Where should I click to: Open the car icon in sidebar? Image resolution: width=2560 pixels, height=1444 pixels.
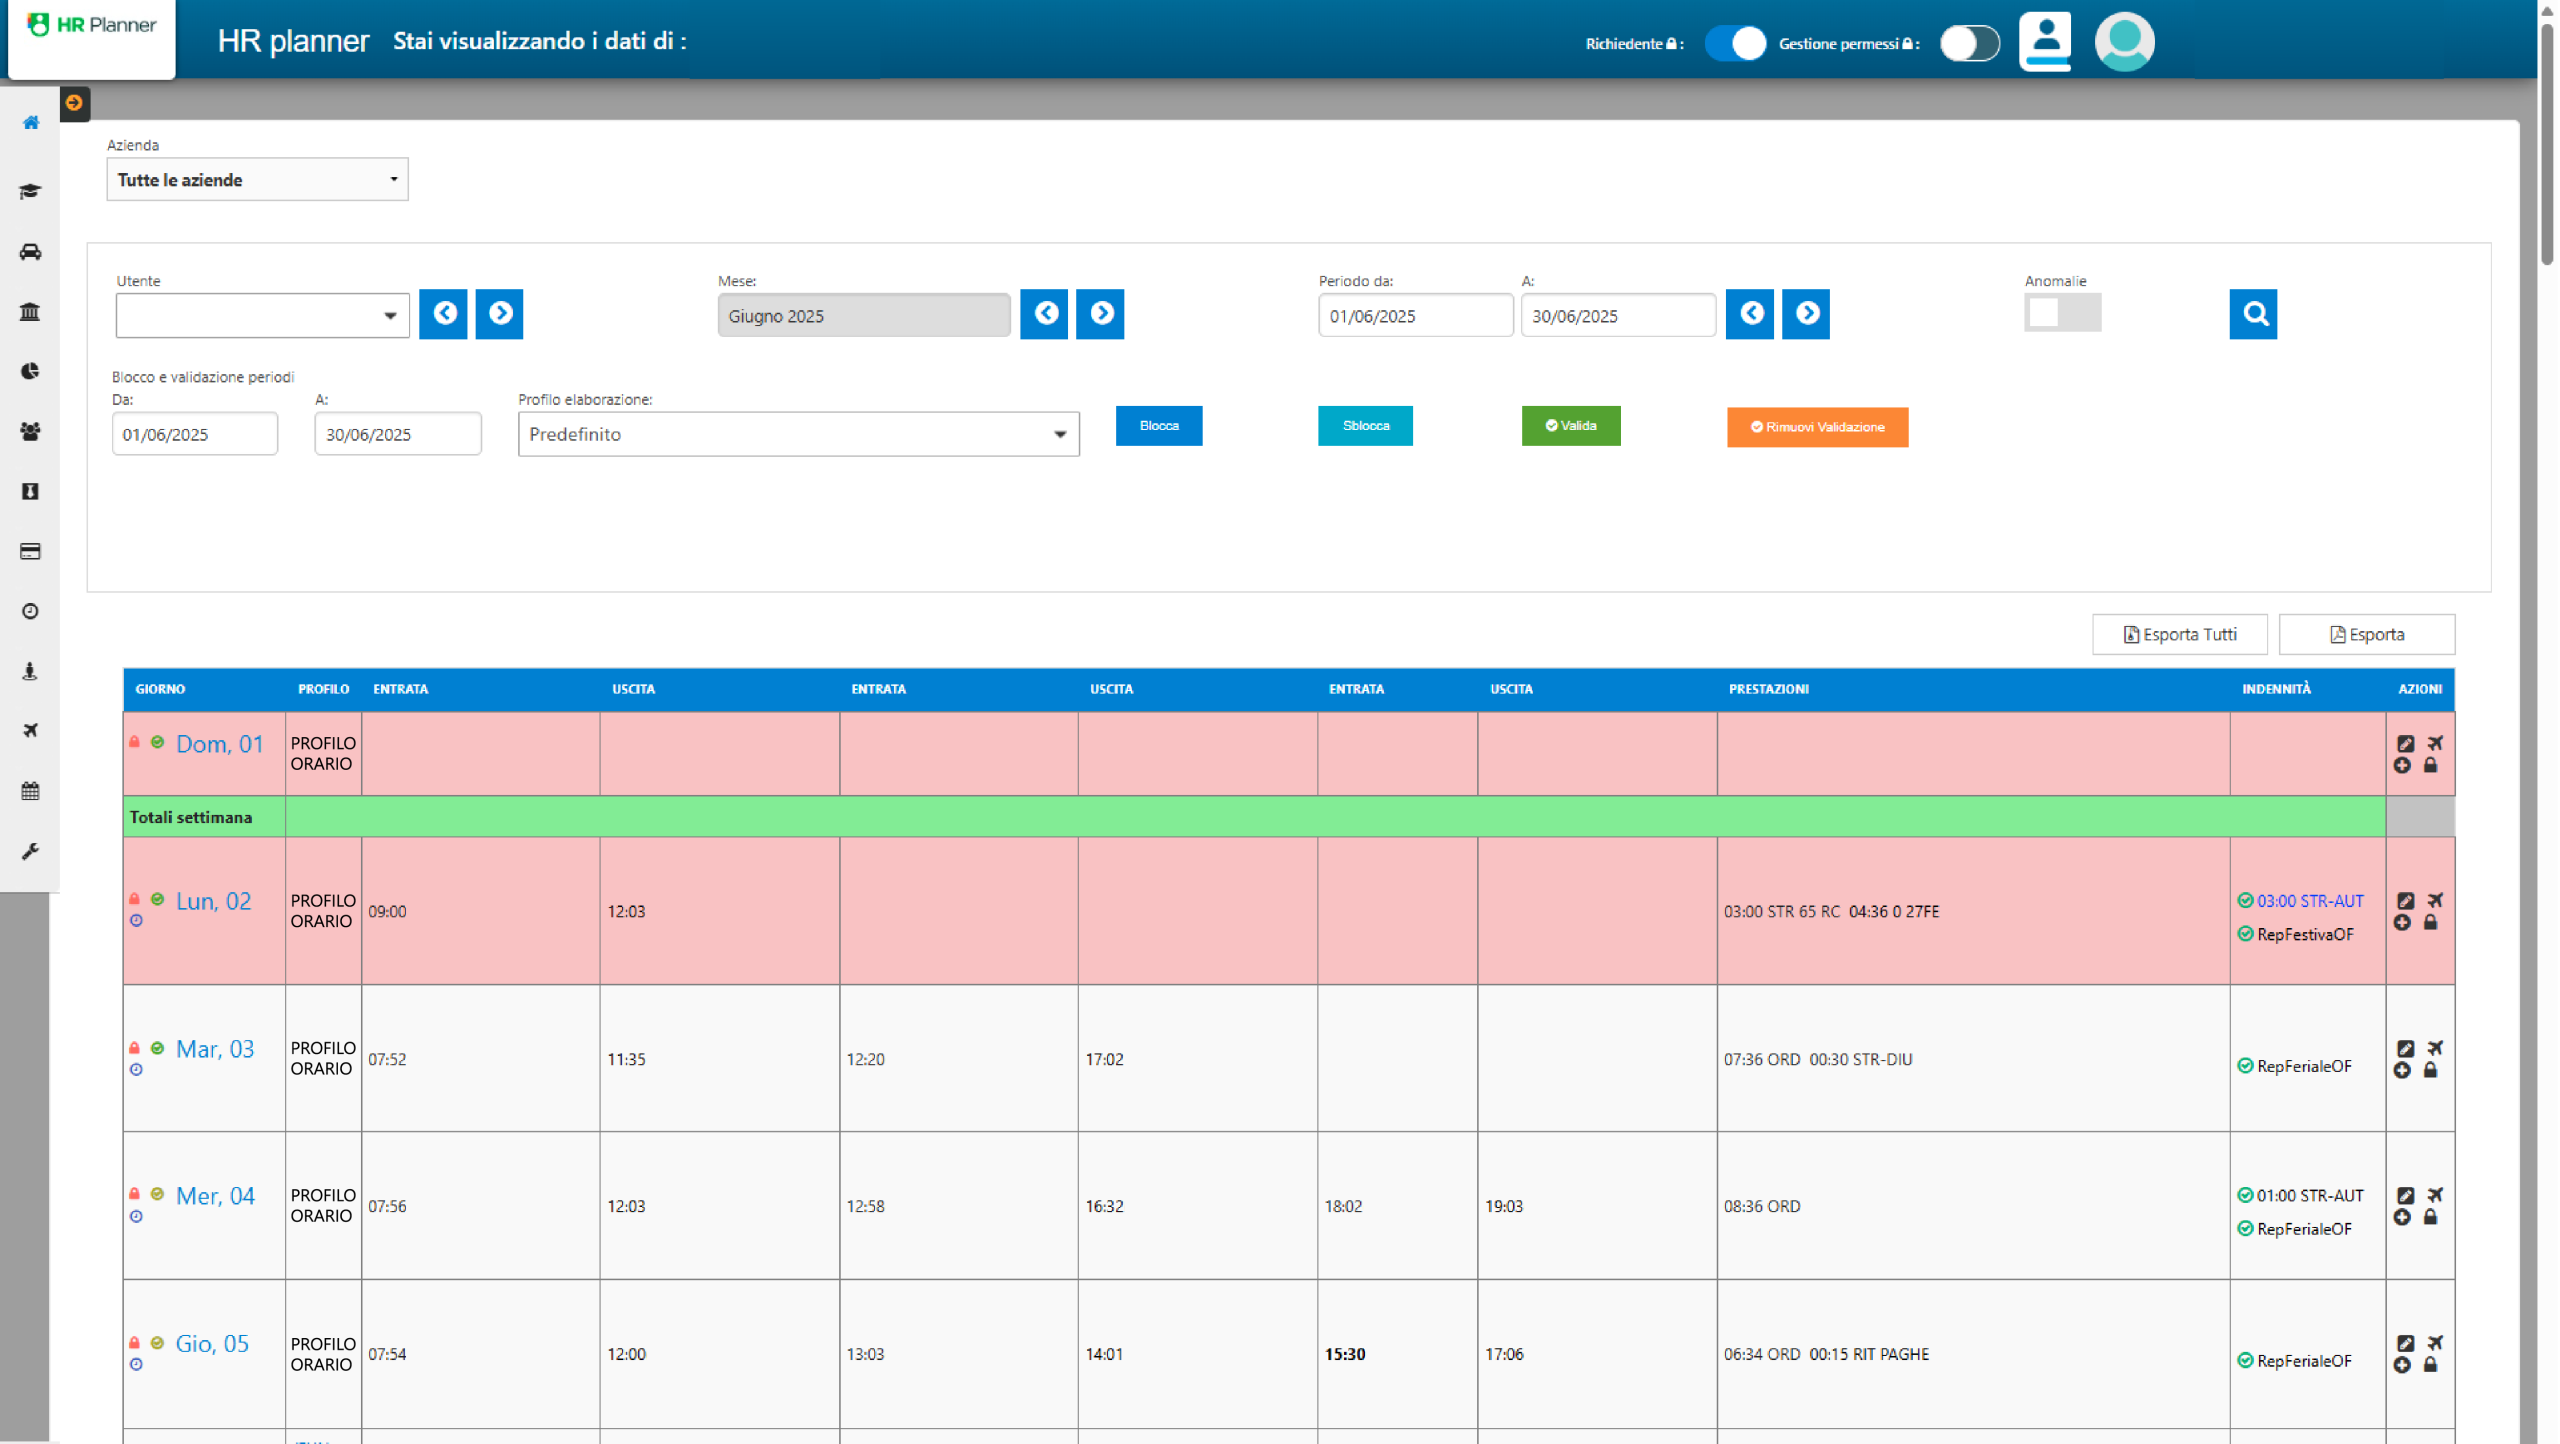point(30,252)
